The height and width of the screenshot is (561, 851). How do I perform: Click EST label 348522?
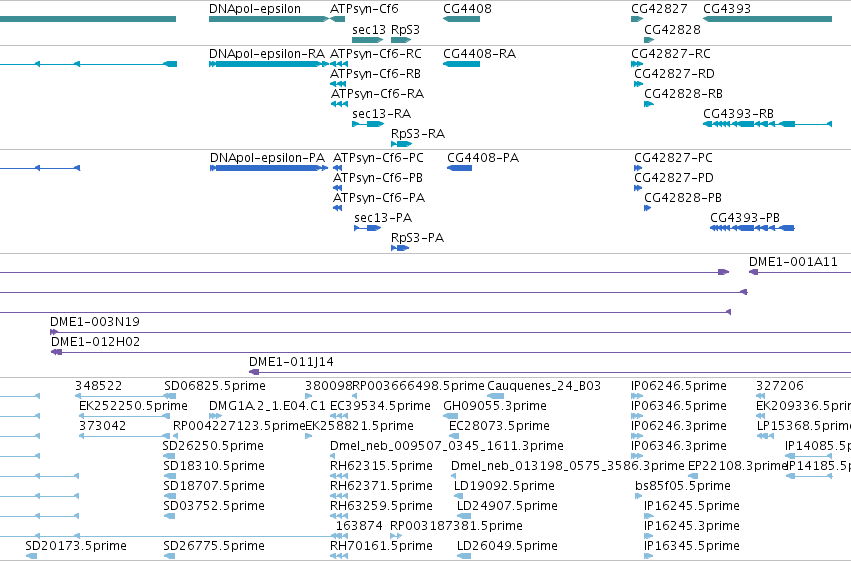[x=98, y=386]
